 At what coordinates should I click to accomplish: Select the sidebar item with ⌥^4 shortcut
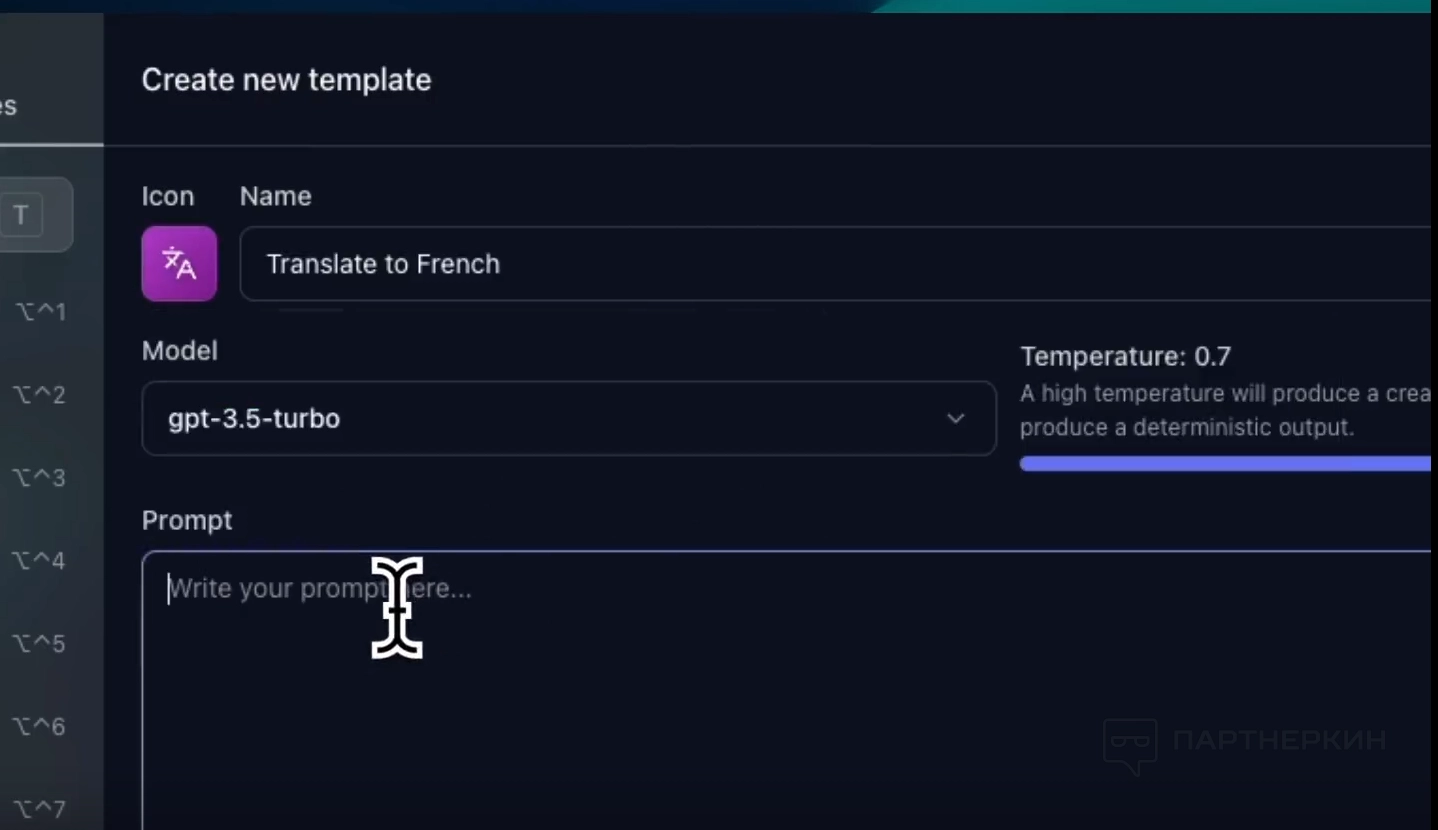pyautogui.click(x=40, y=561)
